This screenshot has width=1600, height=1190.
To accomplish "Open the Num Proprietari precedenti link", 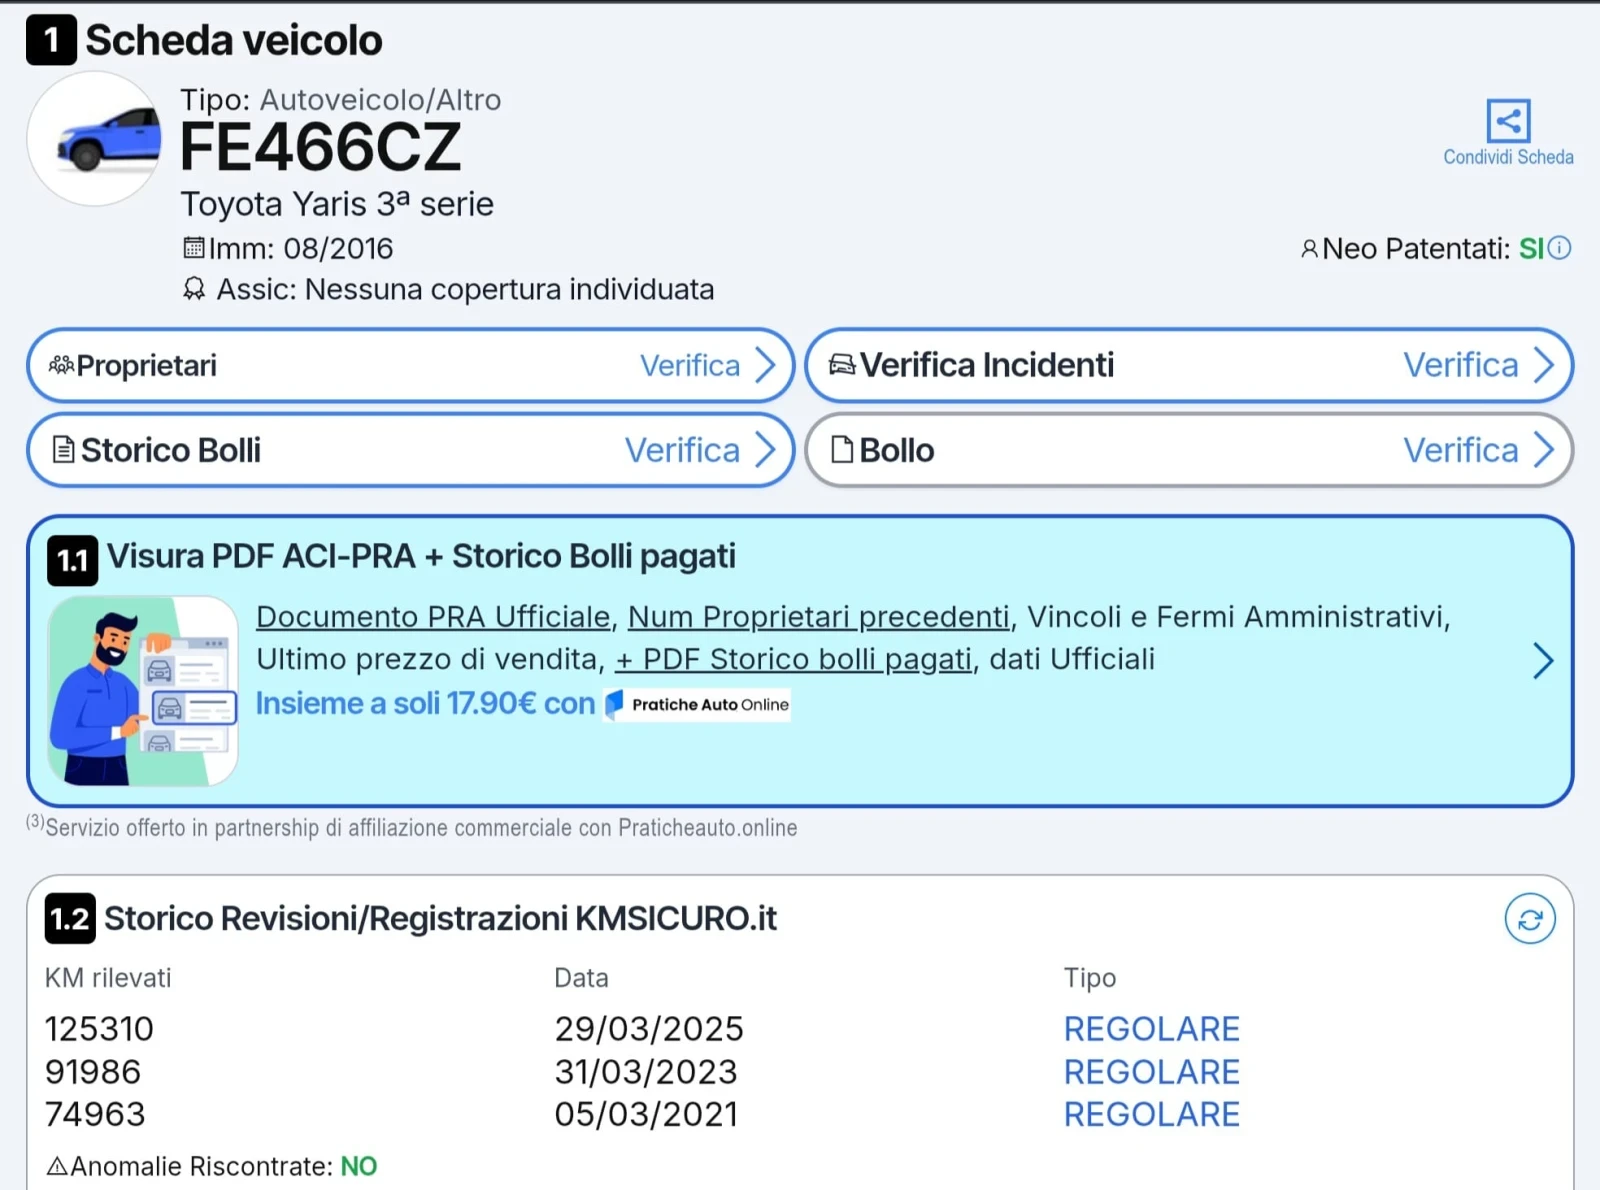I will [819, 617].
